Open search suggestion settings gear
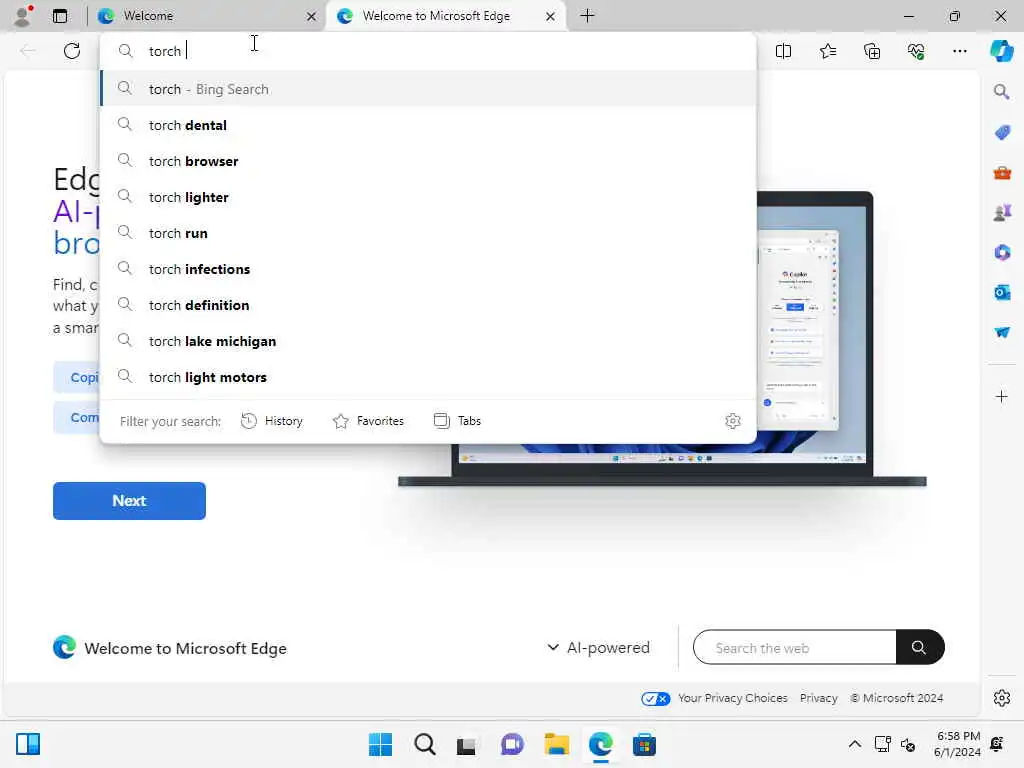This screenshot has height=768, width=1024. tap(733, 421)
